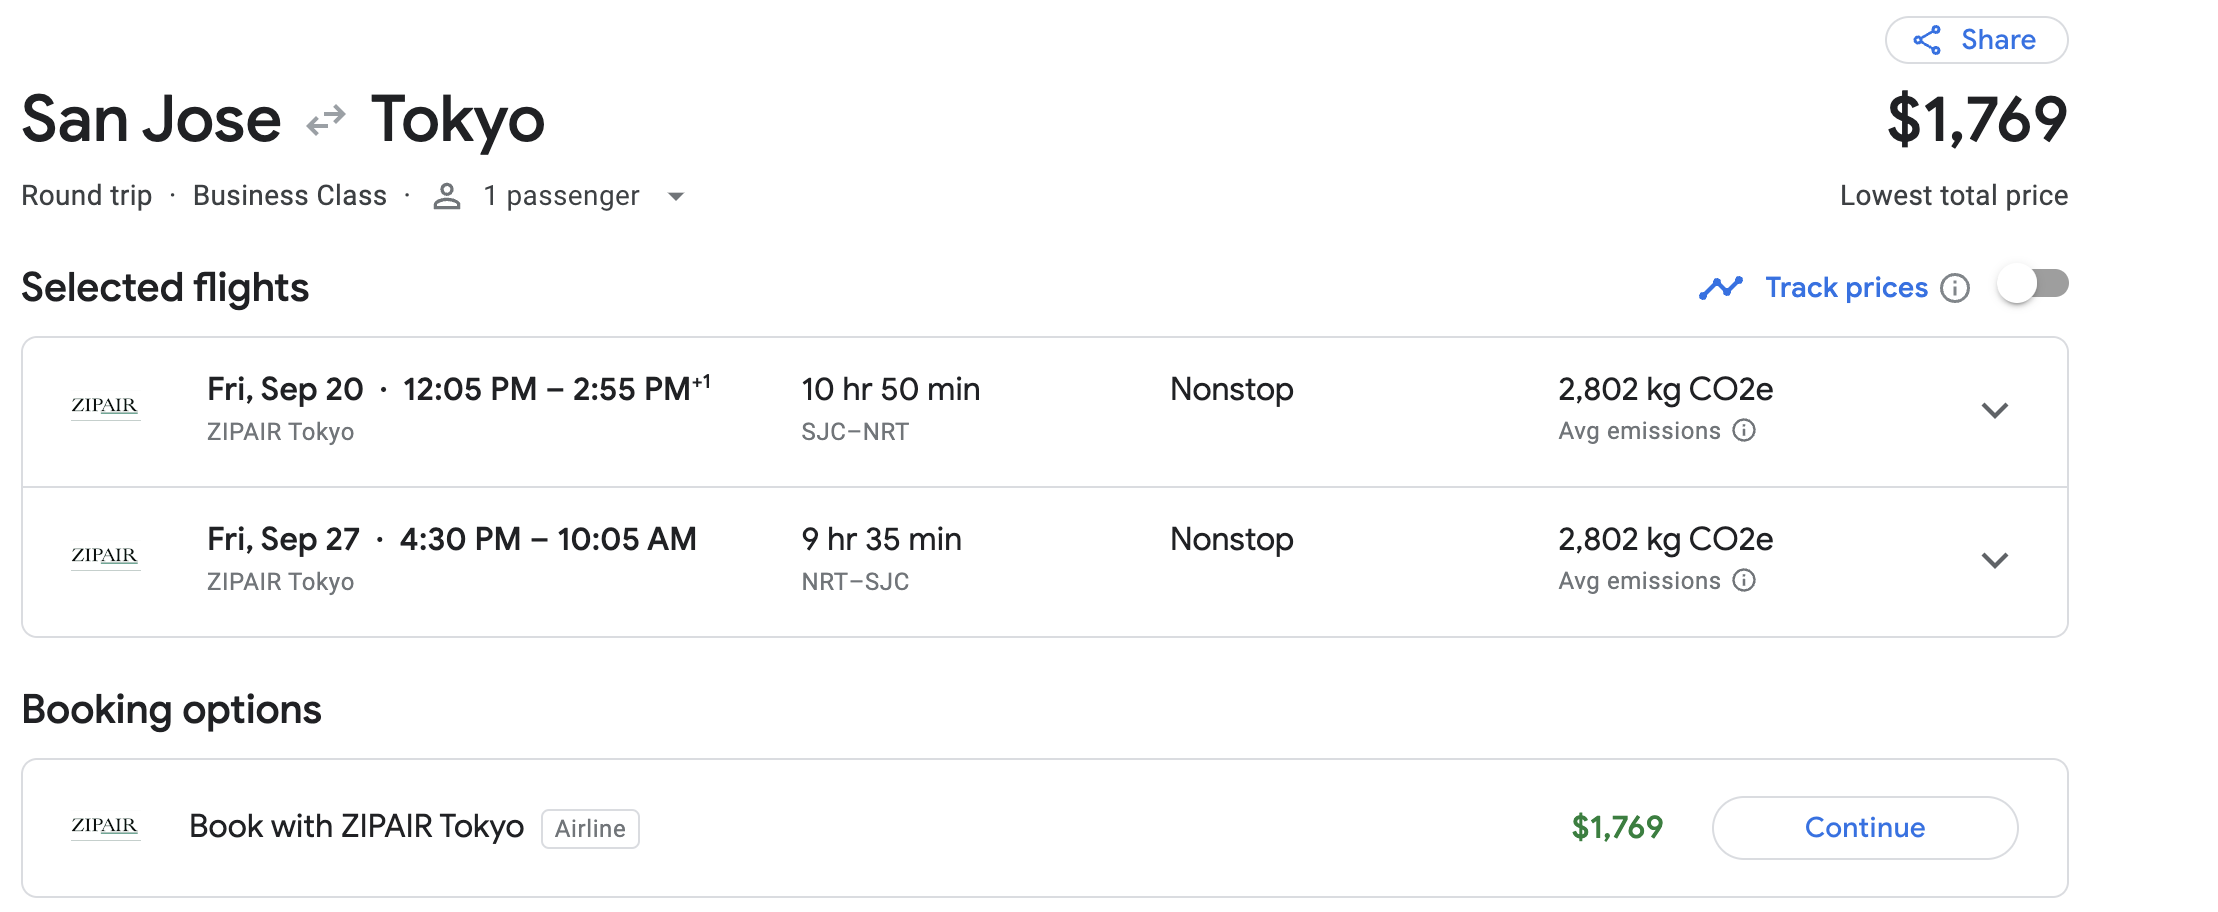Expand the Sep 20 SJC–NRT flight details

click(1995, 411)
